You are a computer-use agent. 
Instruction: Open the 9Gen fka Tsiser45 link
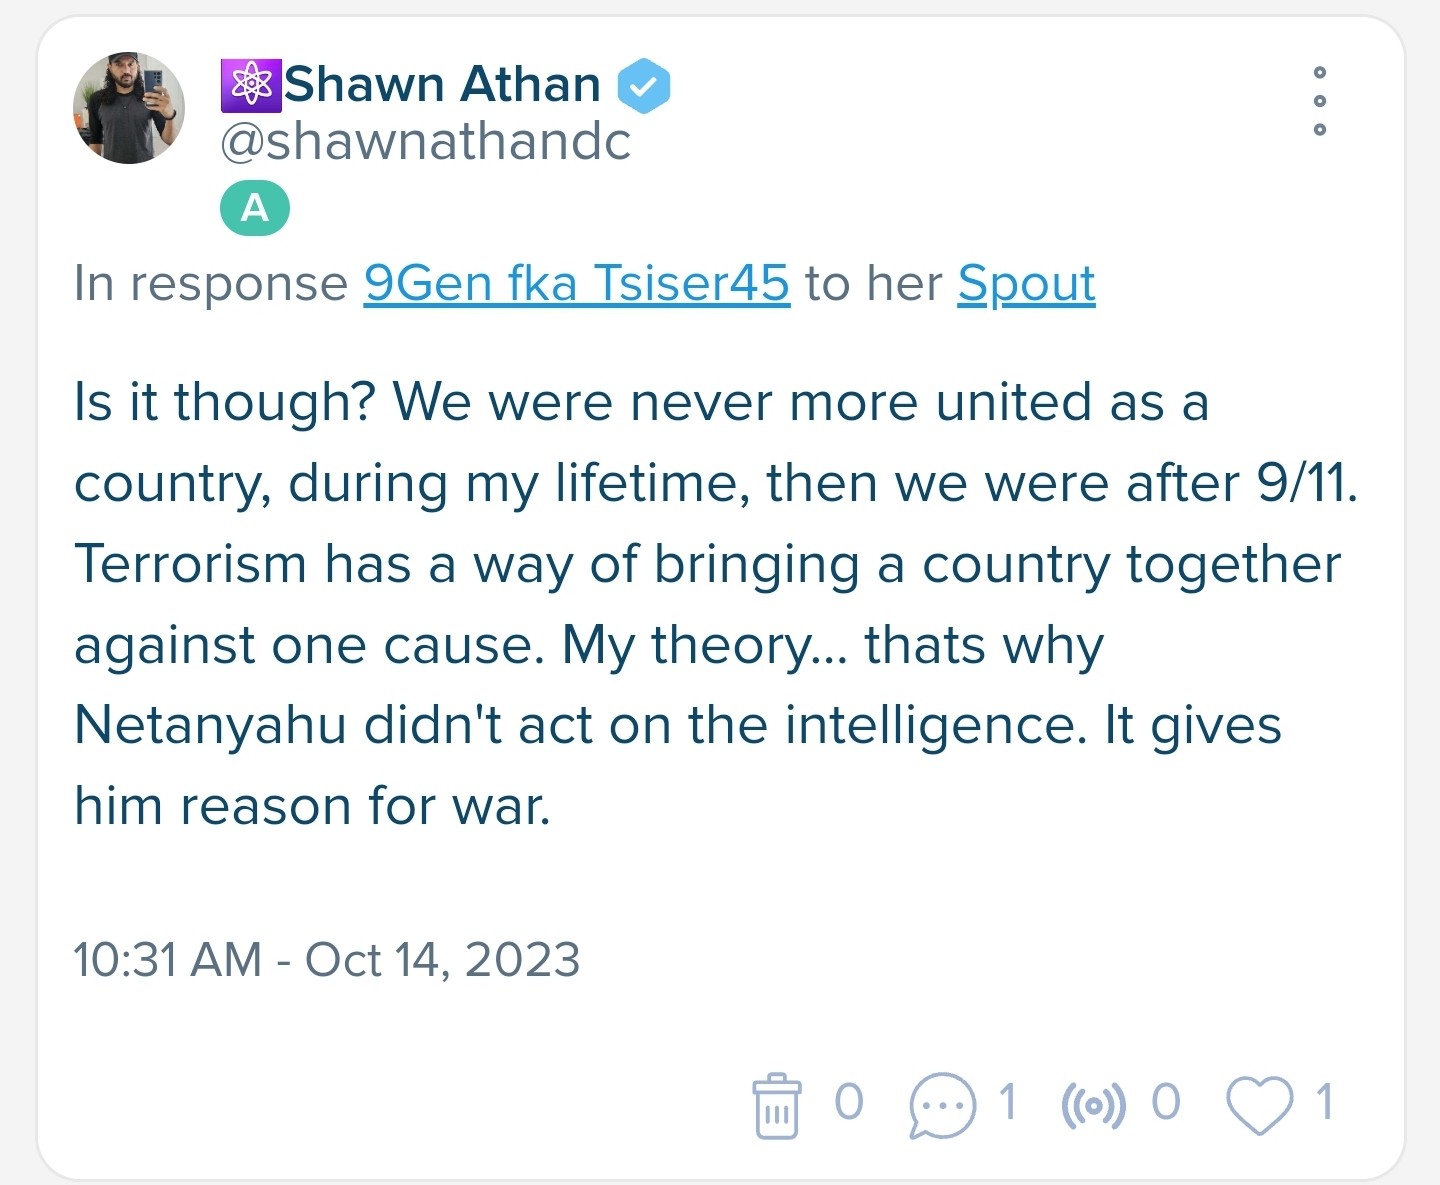577,283
